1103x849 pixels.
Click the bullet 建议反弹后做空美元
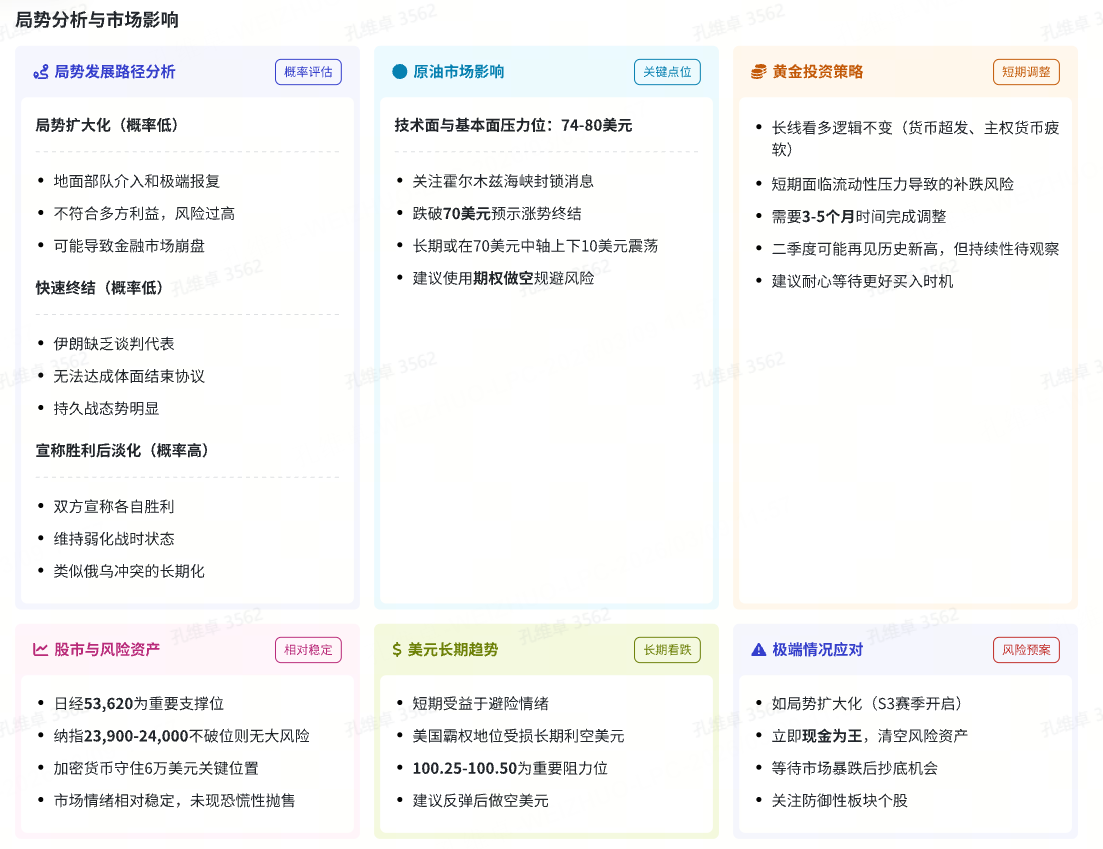point(480,800)
